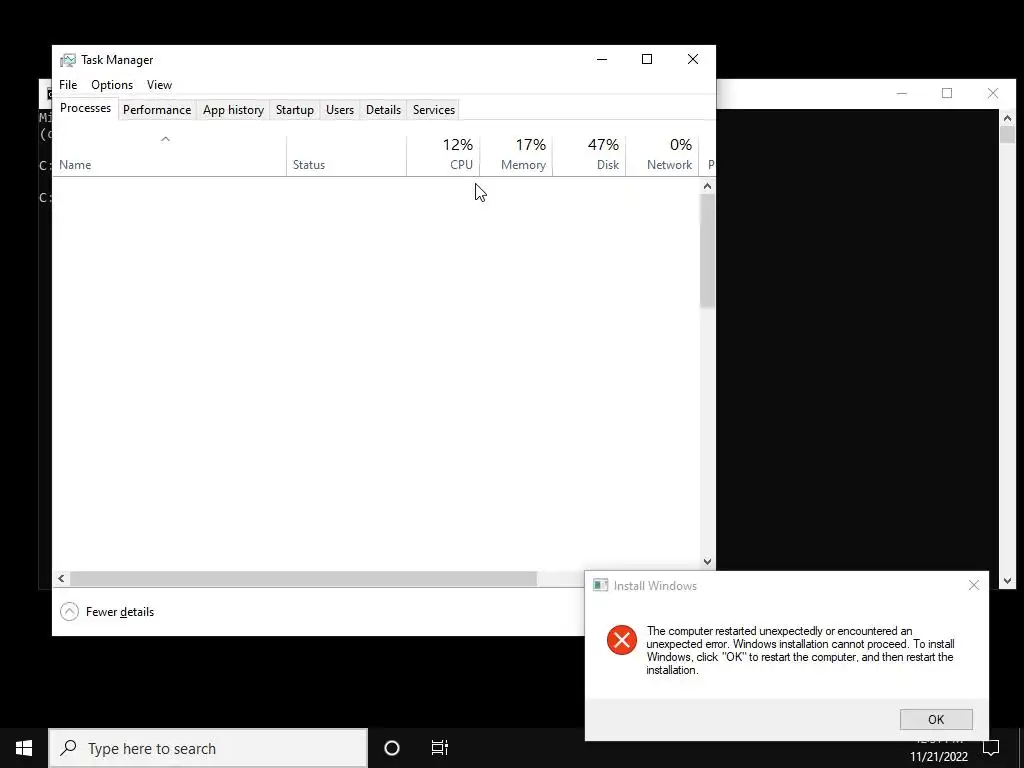Click Task Manager scroll up arrow
Viewport: 1024px width, 768px height.
point(707,187)
